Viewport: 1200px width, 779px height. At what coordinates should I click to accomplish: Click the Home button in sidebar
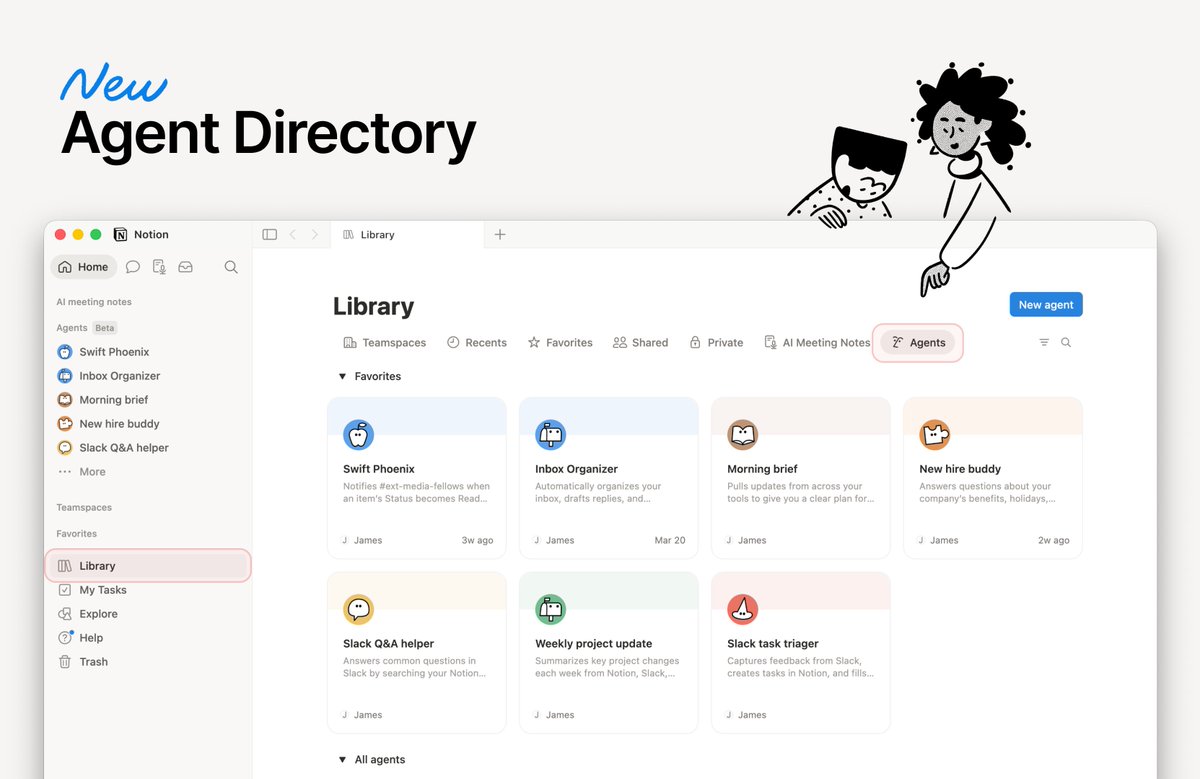83,267
